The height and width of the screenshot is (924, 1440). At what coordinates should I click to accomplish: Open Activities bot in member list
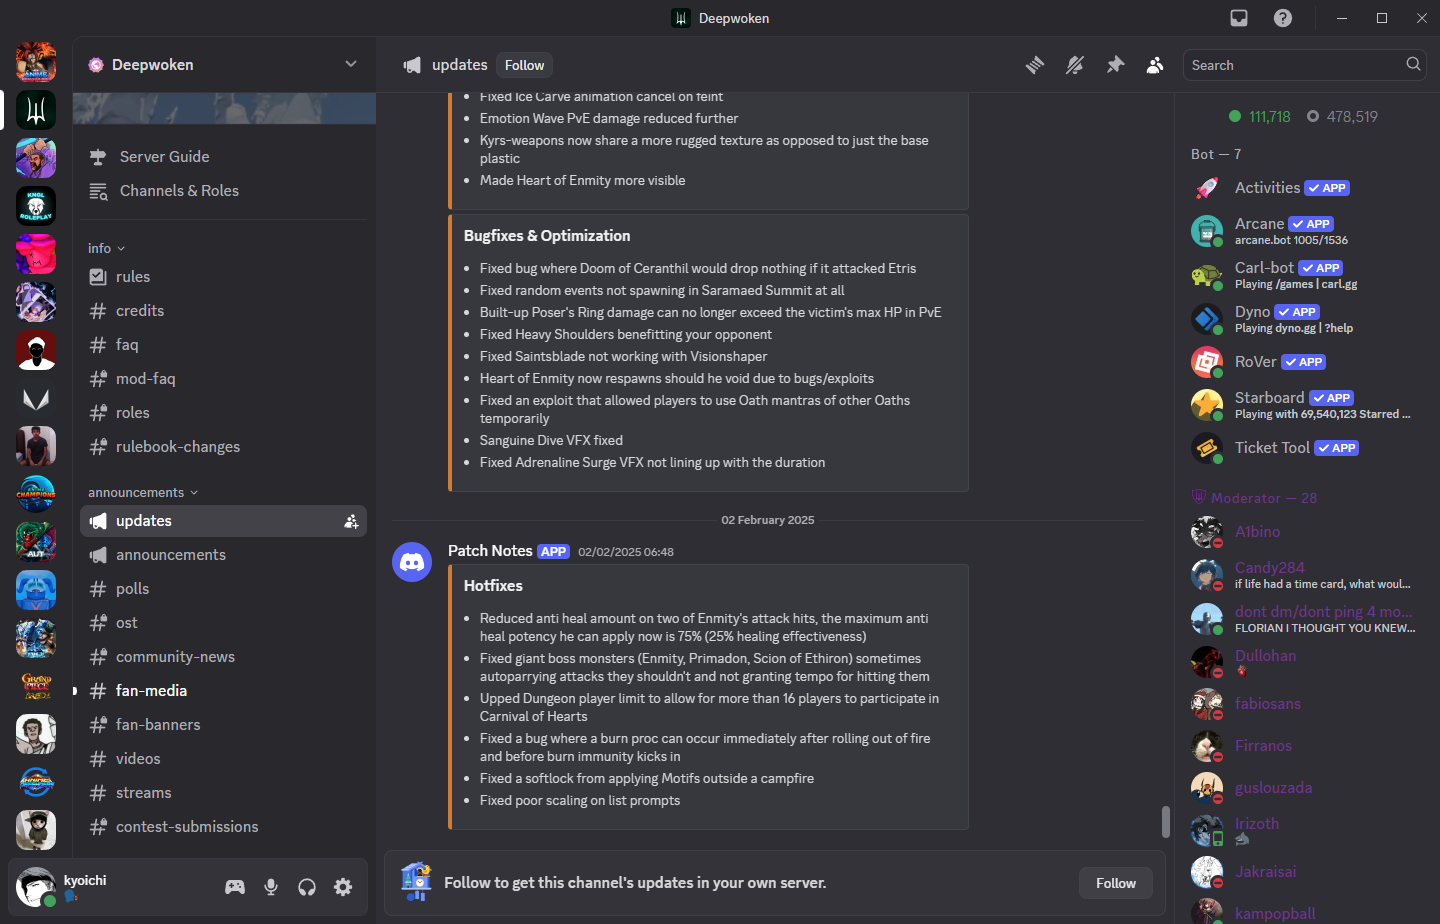coord(1304,188)
